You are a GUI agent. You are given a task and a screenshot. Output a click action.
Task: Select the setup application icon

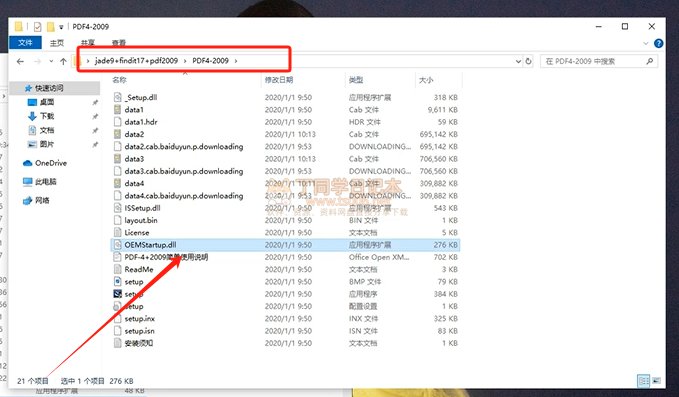pyautogui.click(x=117, y=294)
